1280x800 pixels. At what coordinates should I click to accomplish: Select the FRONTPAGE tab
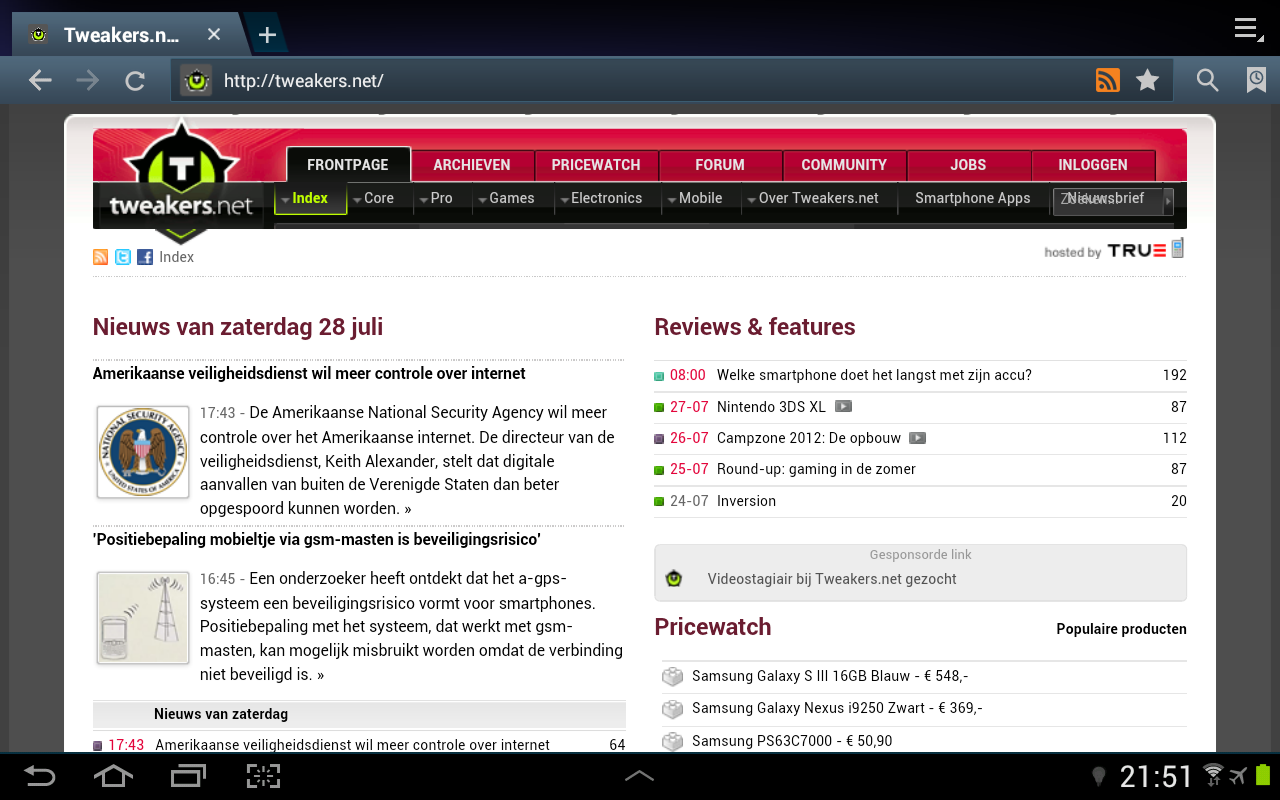tap(348, 165)
